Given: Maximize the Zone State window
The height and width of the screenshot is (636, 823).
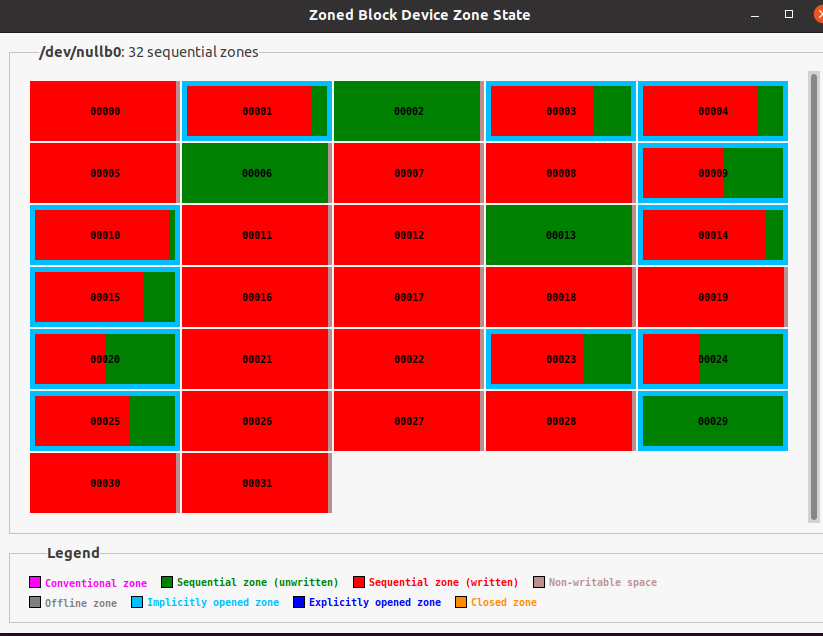Looking at the screenshot, I should click(789, 14).
